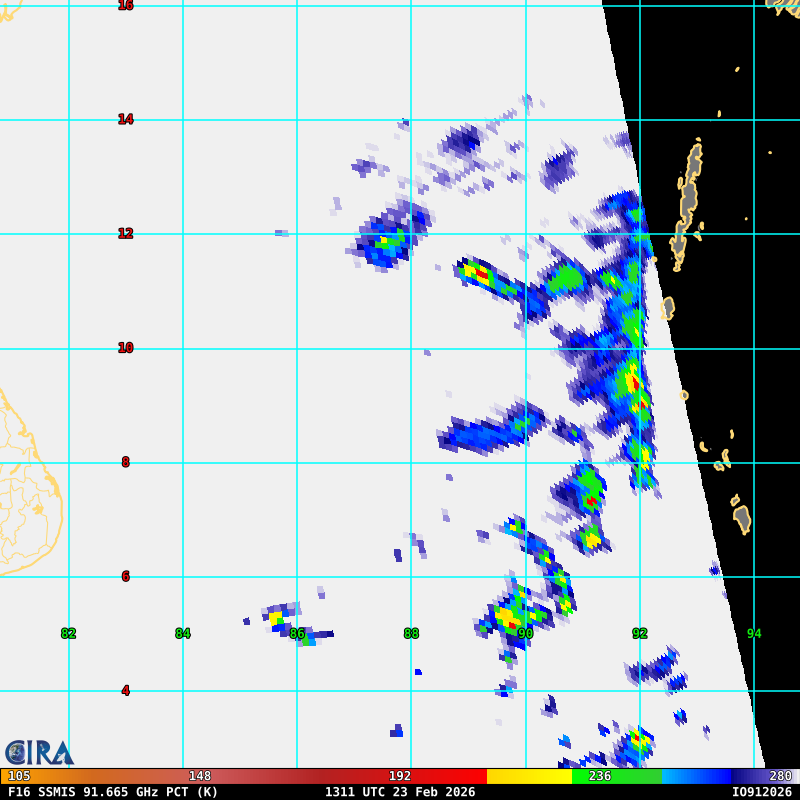Click the green longitude label 88
Viewport: 800px width, 800px height.
411,634
